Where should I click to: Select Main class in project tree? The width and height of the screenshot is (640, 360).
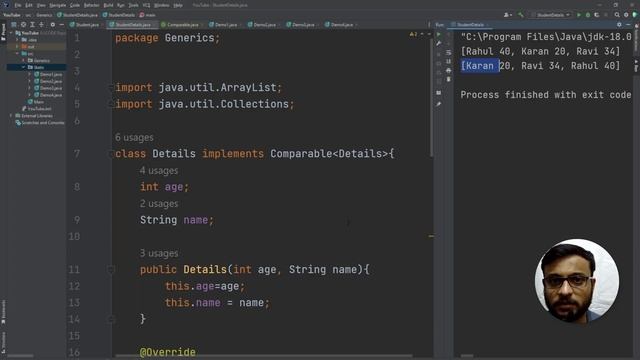(36, 102)
